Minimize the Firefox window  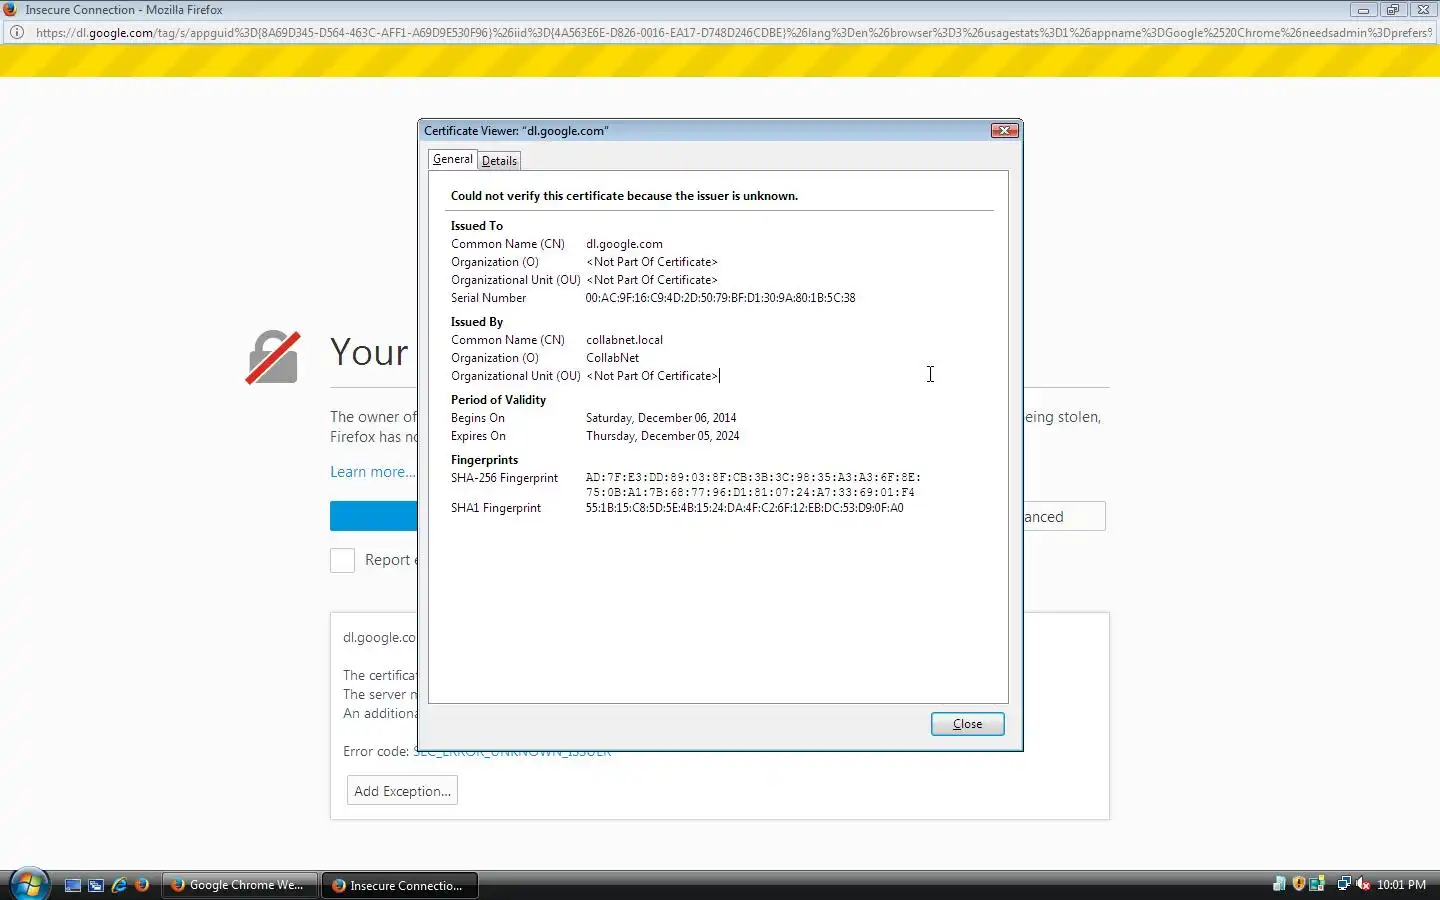coord(1363,9)
